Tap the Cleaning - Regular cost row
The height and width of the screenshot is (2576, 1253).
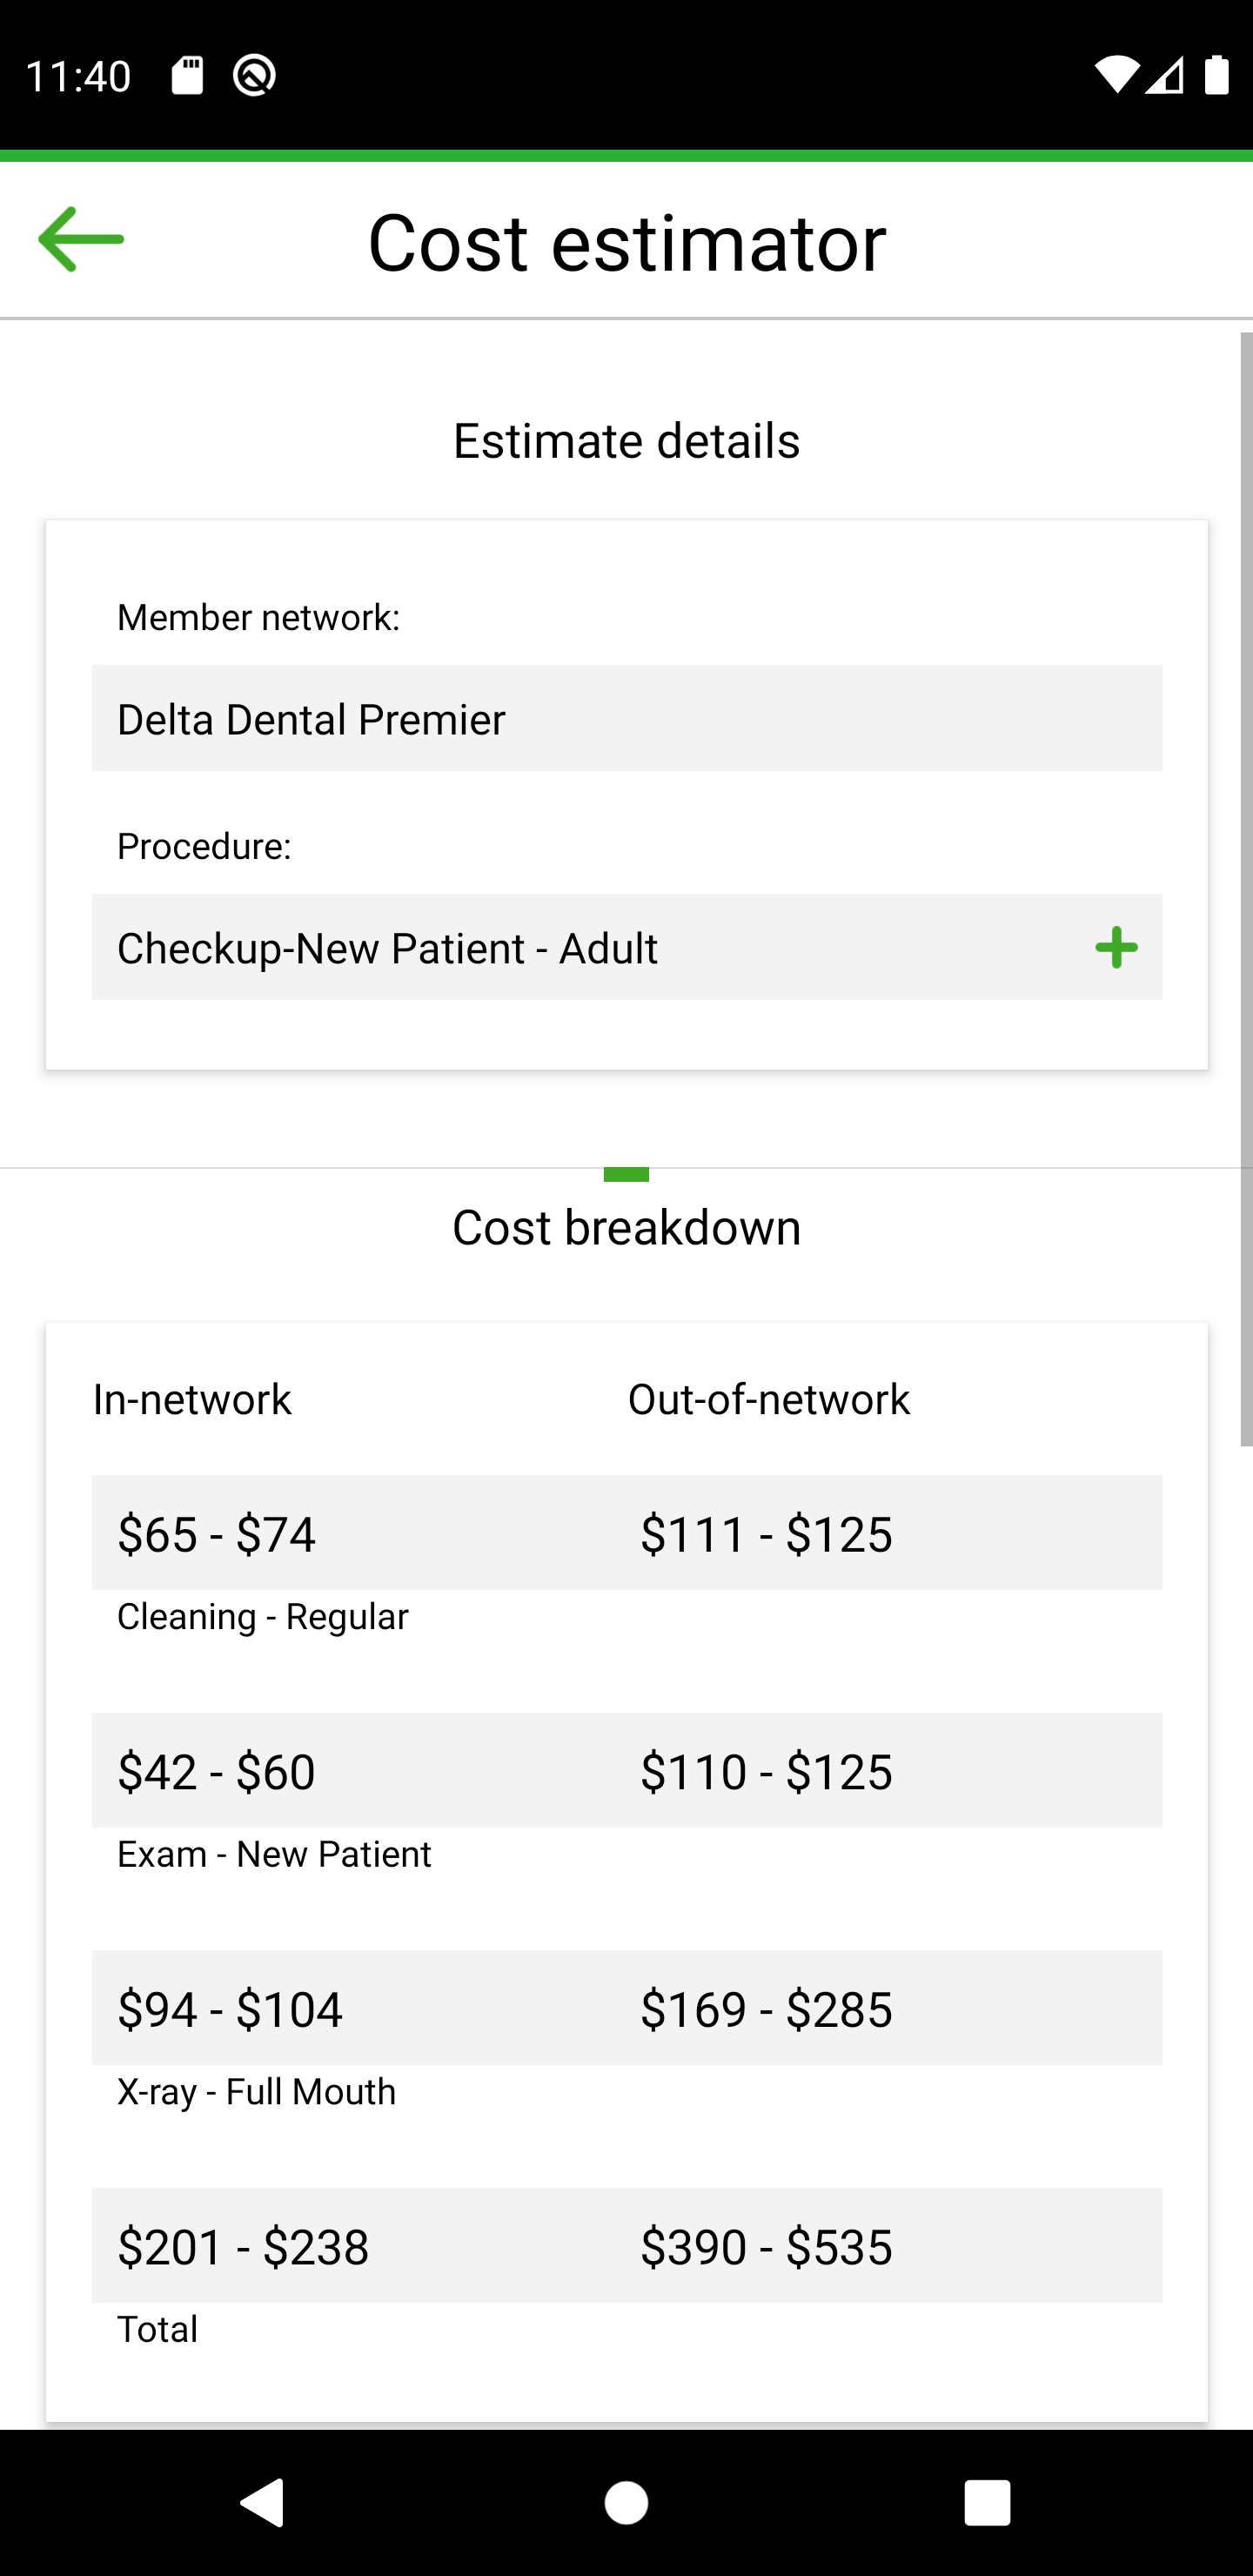[626, 1532]
